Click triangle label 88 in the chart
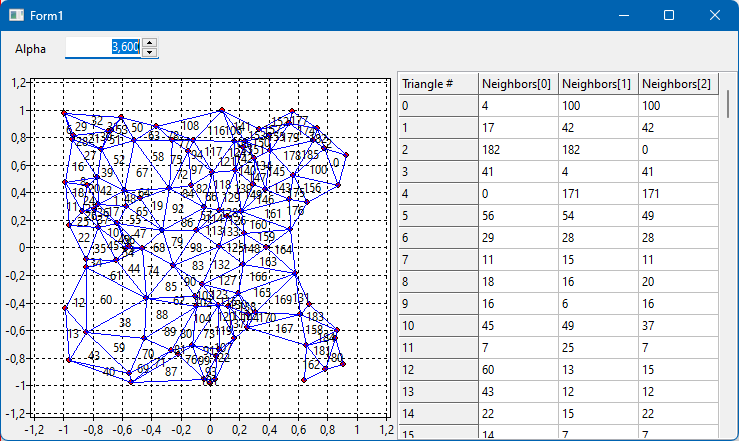 [x=162, y=315]
